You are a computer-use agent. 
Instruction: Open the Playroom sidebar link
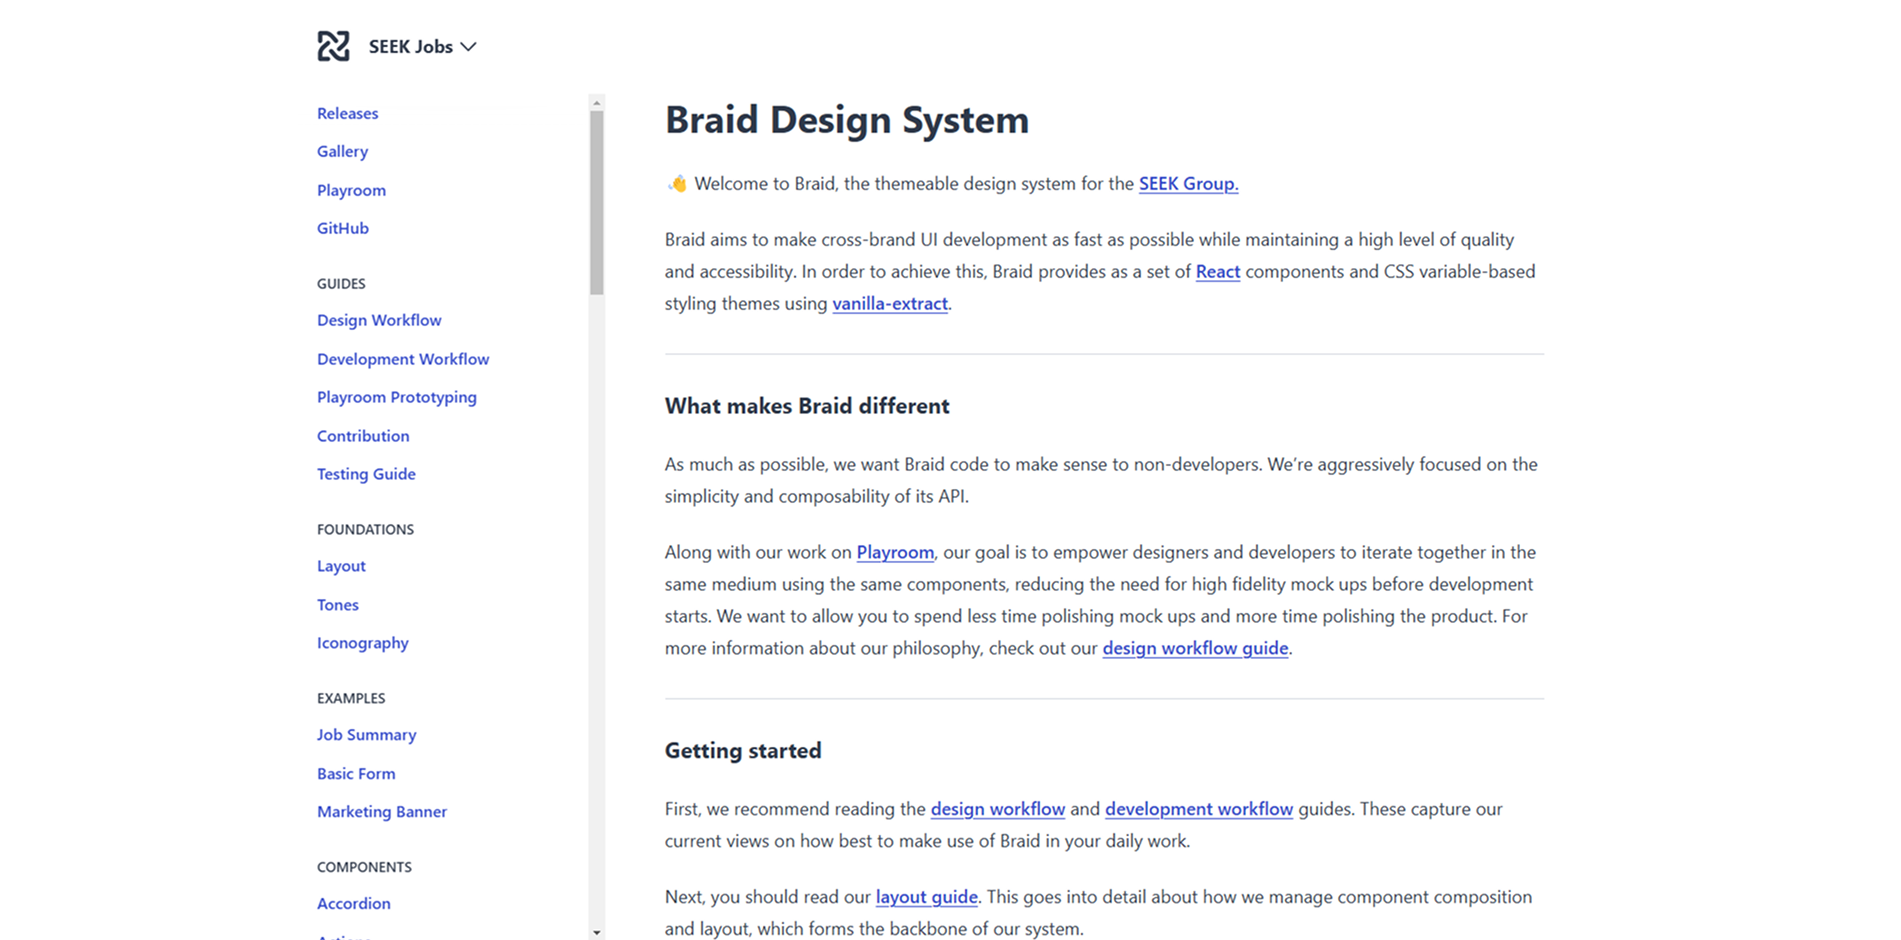tap(351, 190)
